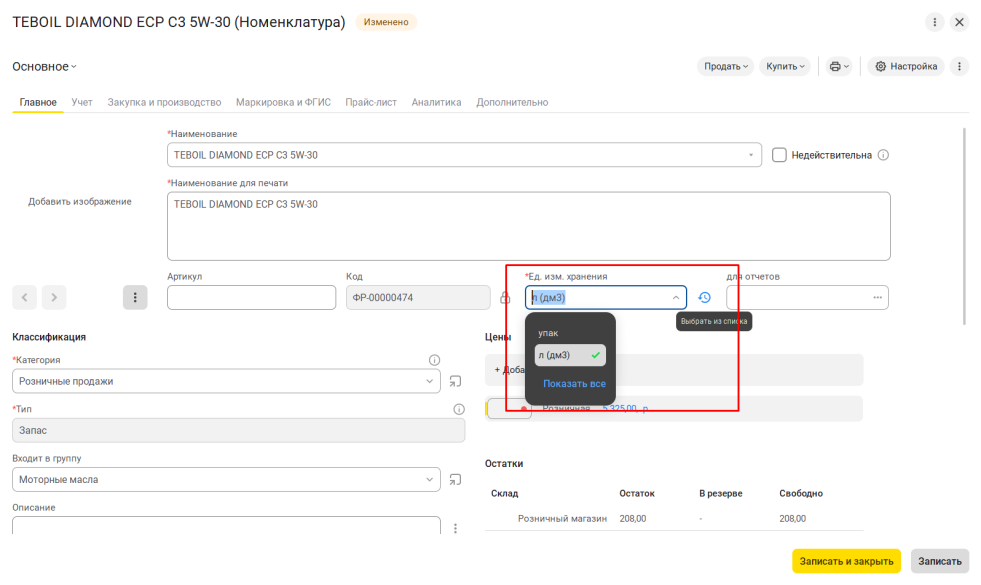Screen dimensions: 981x585
Task: Click the info icon beside Недействительна
Action: (x=883, y=155)
